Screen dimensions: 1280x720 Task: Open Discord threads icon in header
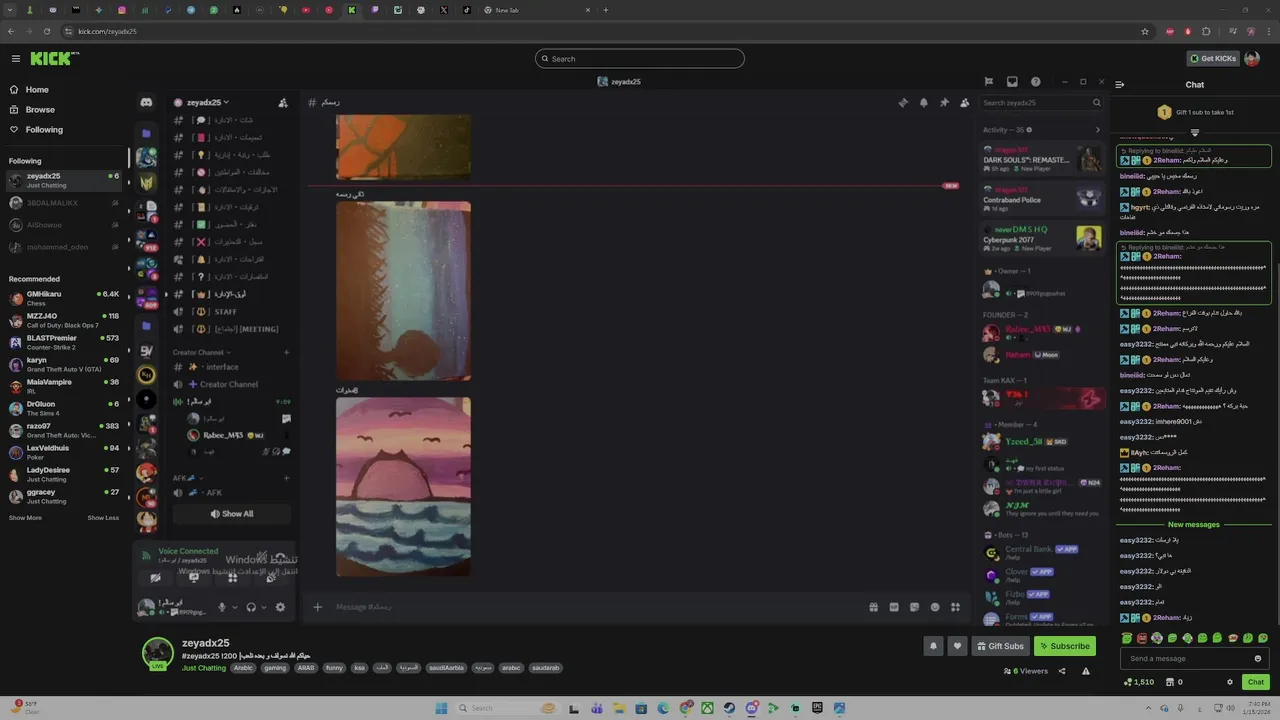point(903,102)
